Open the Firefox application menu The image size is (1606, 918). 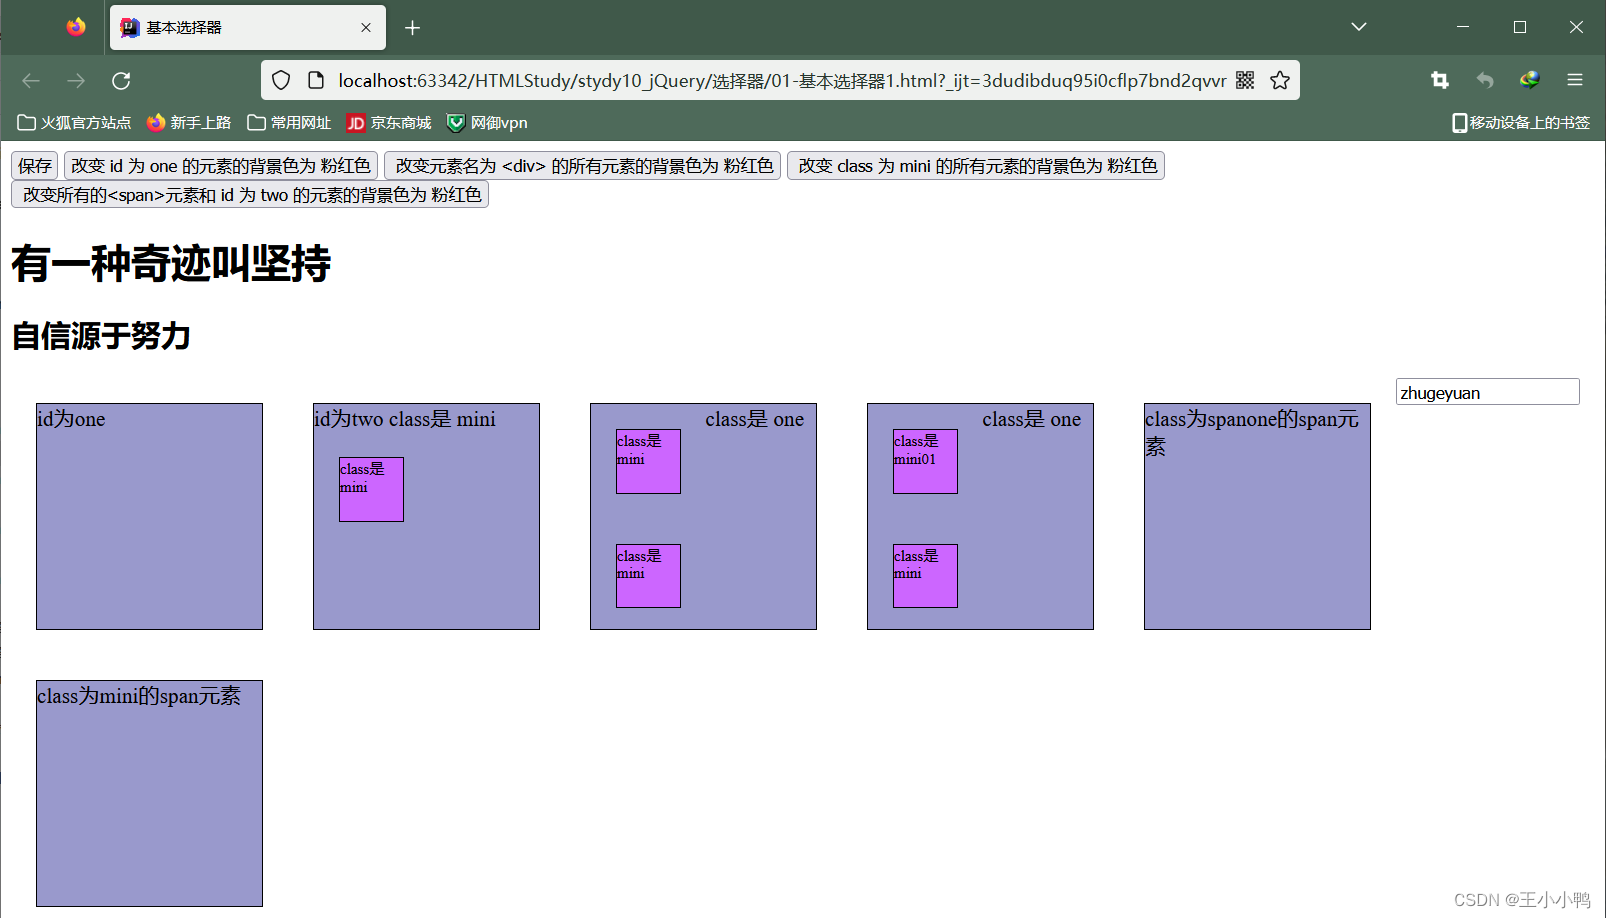click(x=1575, y=81)
